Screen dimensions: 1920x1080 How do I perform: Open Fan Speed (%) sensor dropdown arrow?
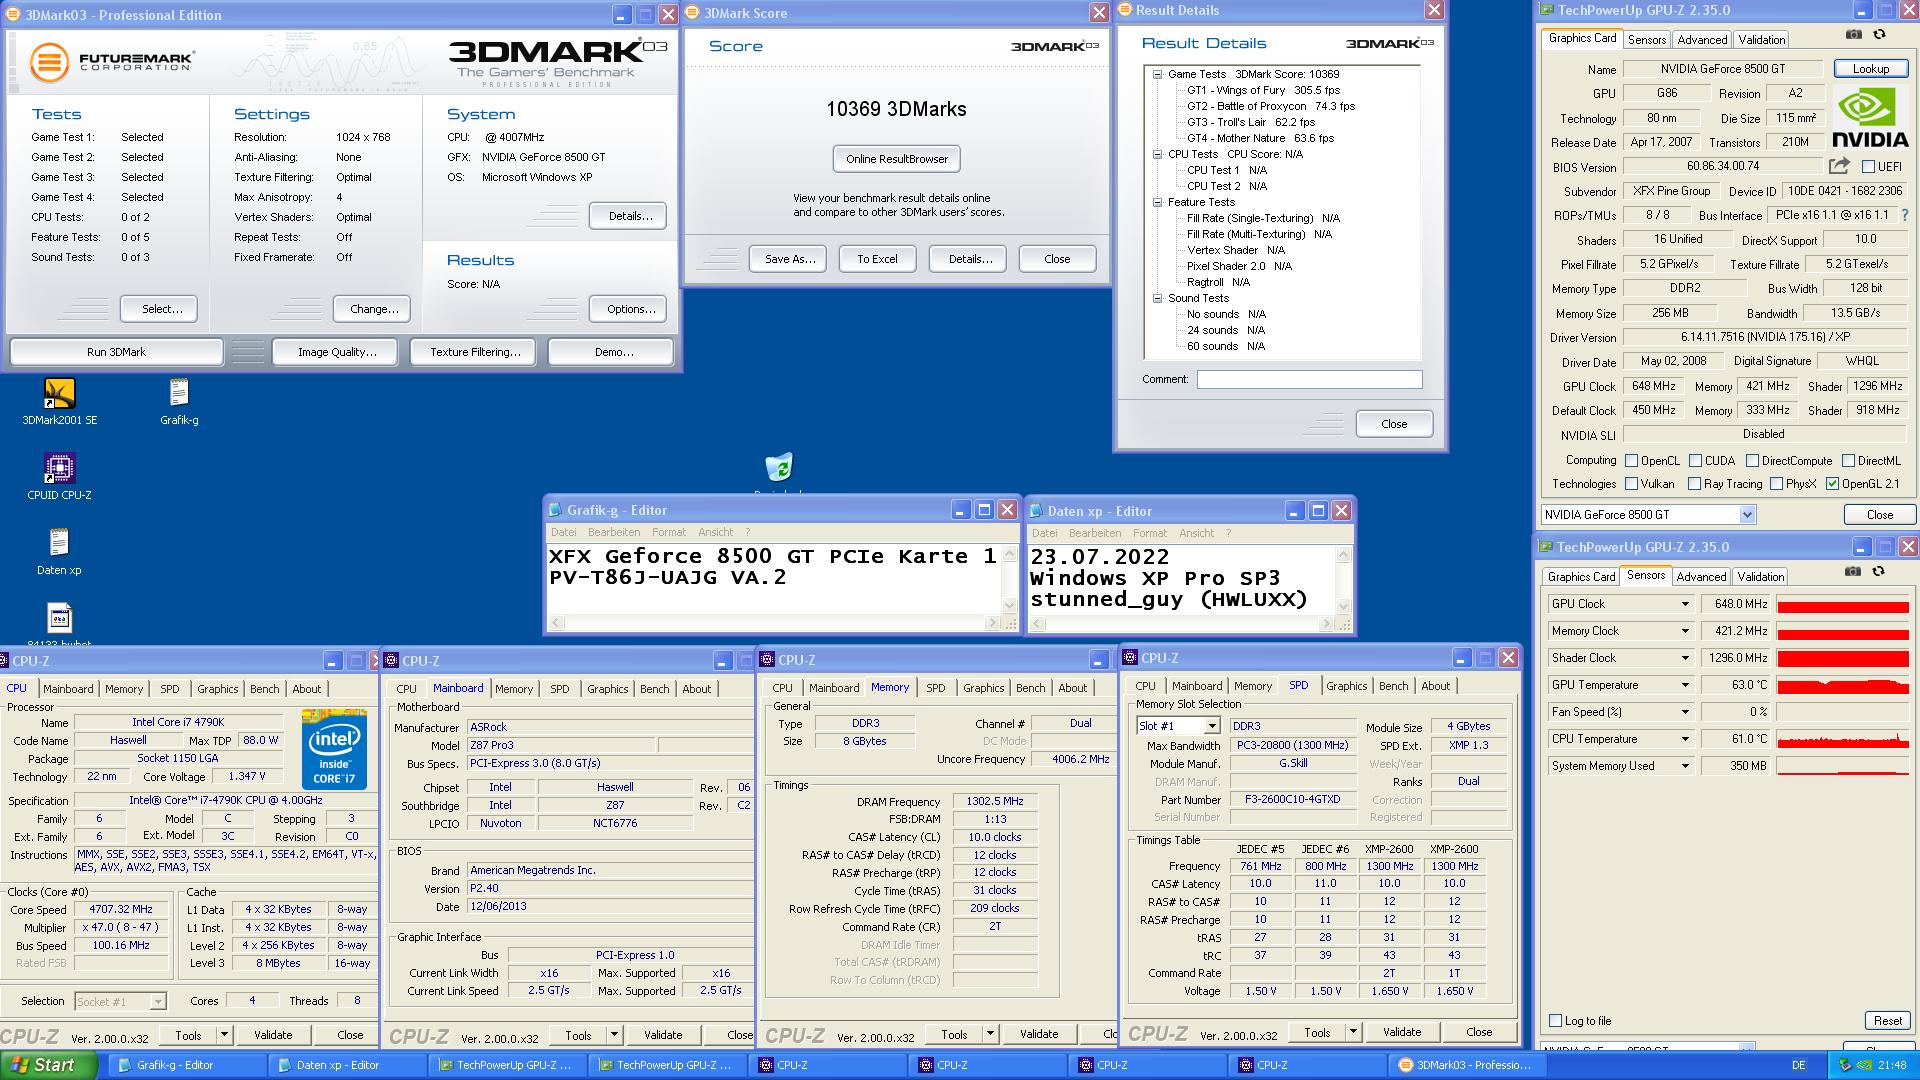pos(1685,712)
